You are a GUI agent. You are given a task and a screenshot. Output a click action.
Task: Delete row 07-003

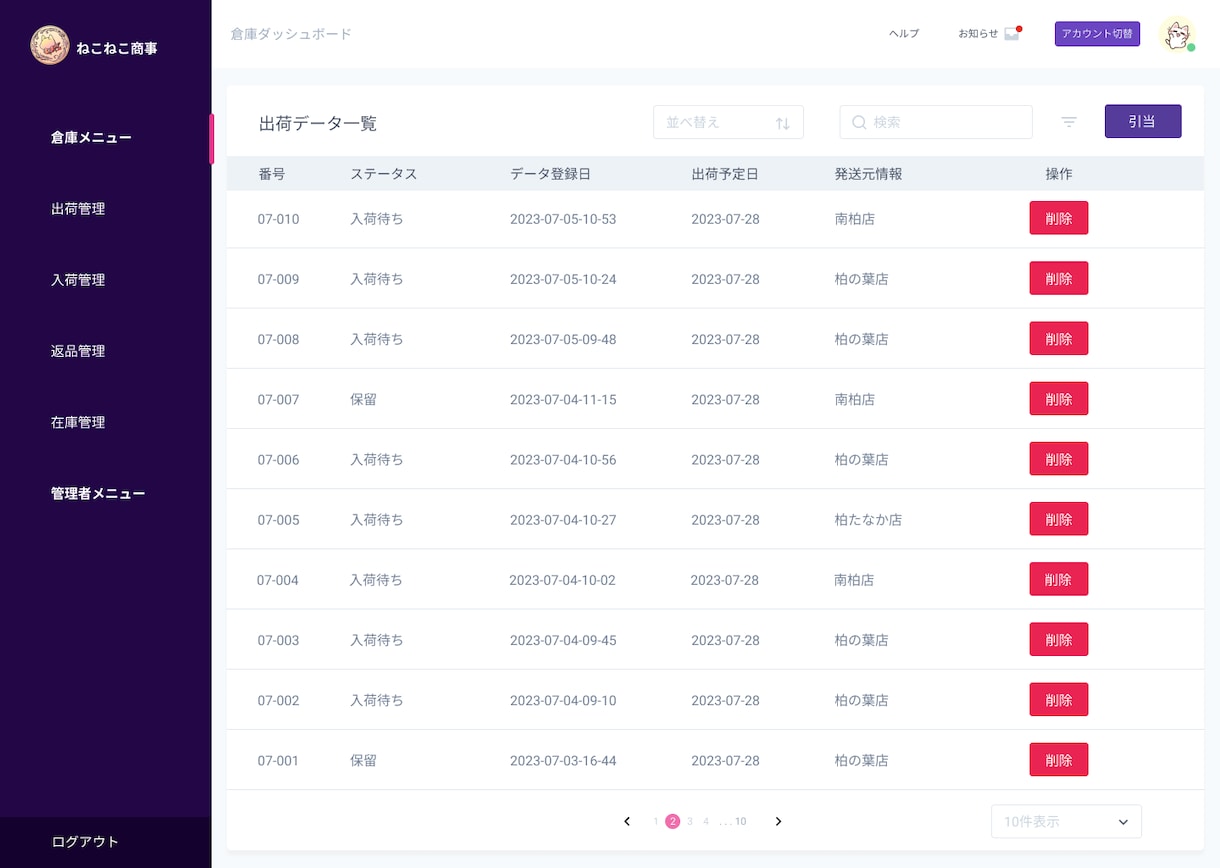pyautogui.click(x=1059, y=639)
